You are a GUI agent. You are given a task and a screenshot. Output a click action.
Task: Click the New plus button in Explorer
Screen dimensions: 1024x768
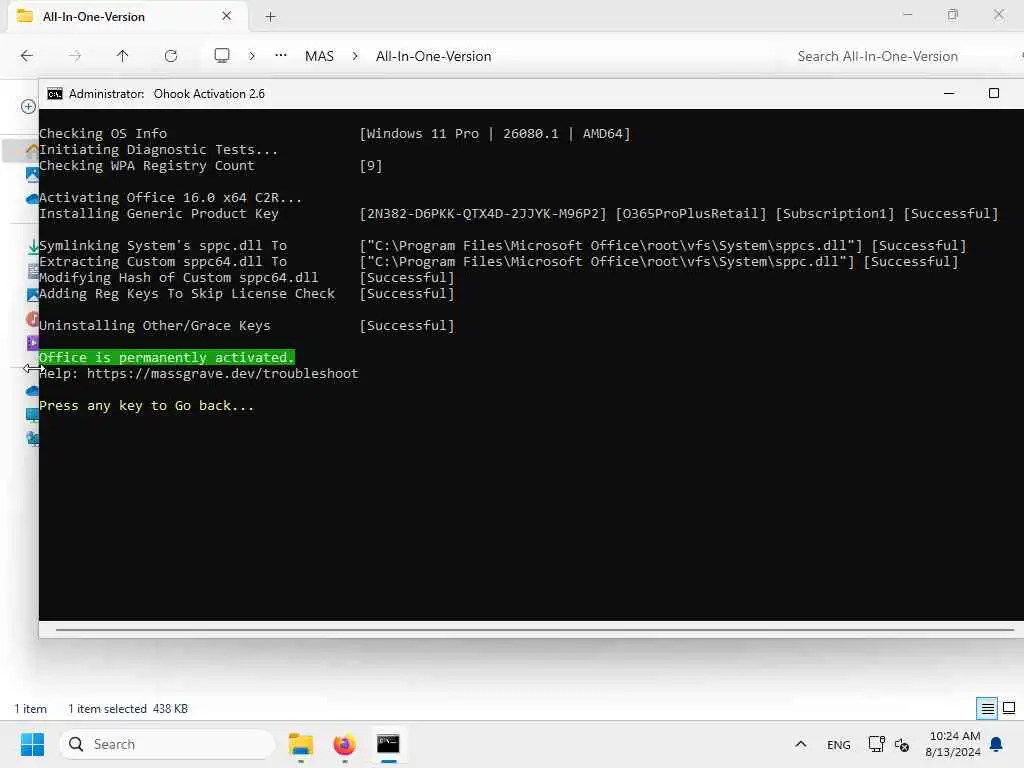pos(28,106)
